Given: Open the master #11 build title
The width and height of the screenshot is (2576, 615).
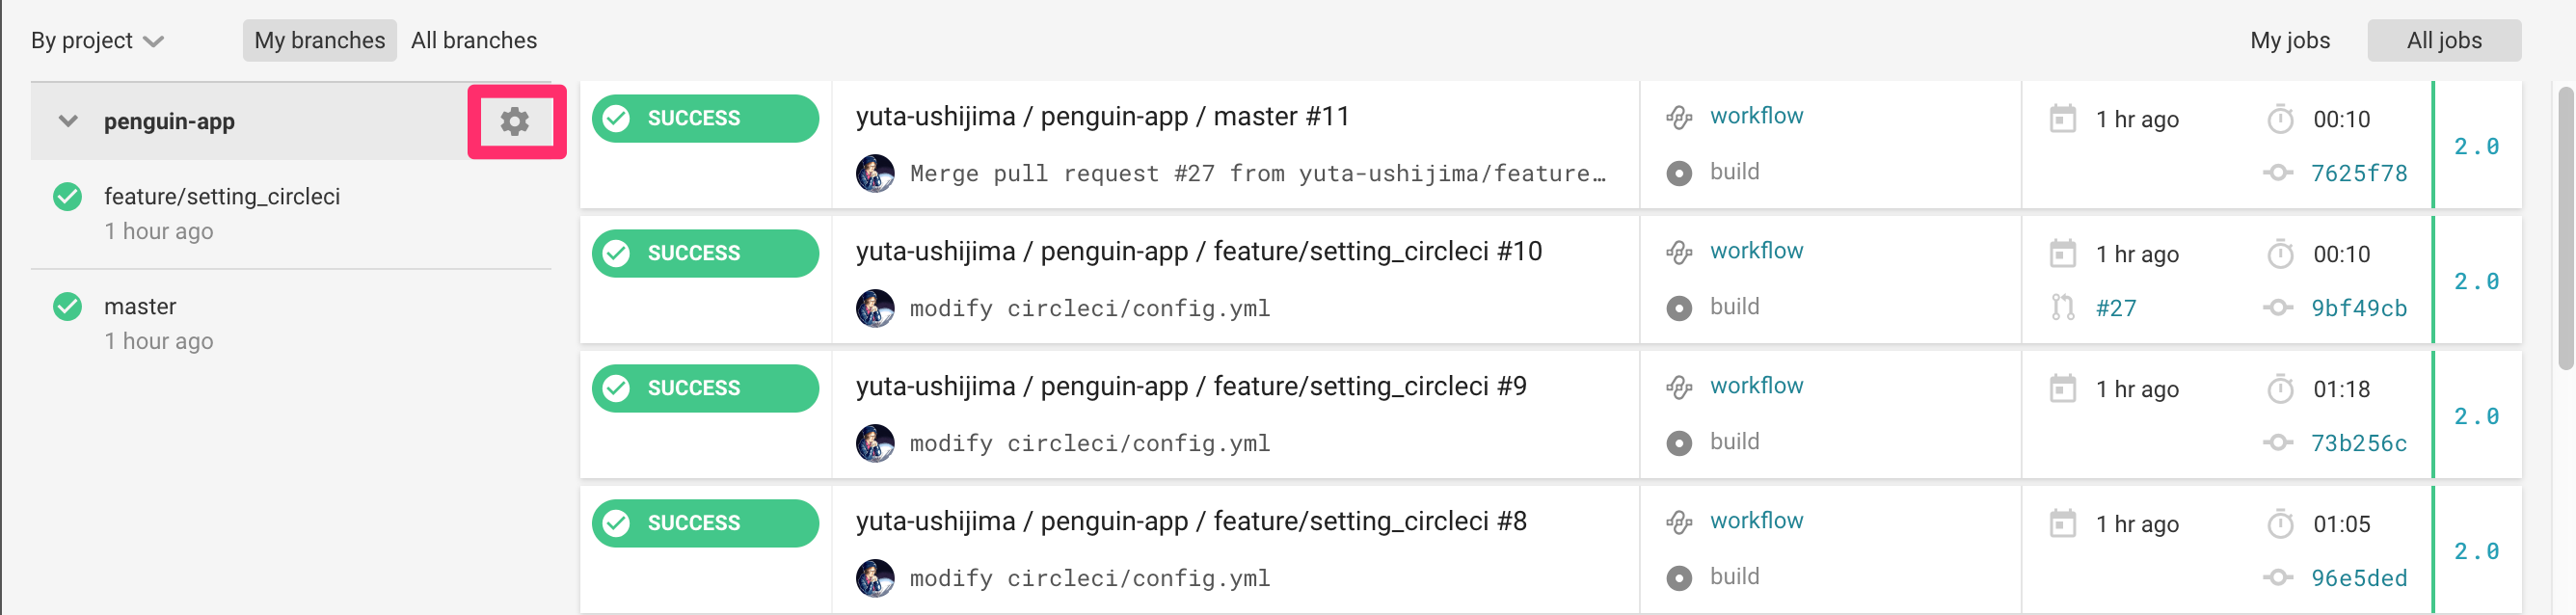Looking at the screenshot, I should 1102,117.
